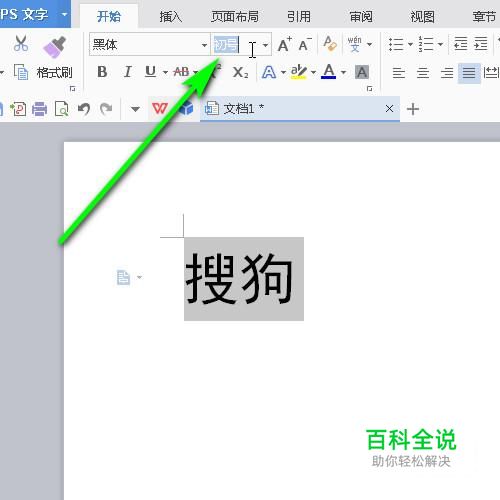Image resolution: width=500 pixels, height=500 pixels.
Task: Click the Redo arrow icon
Action: coord(106,109)
